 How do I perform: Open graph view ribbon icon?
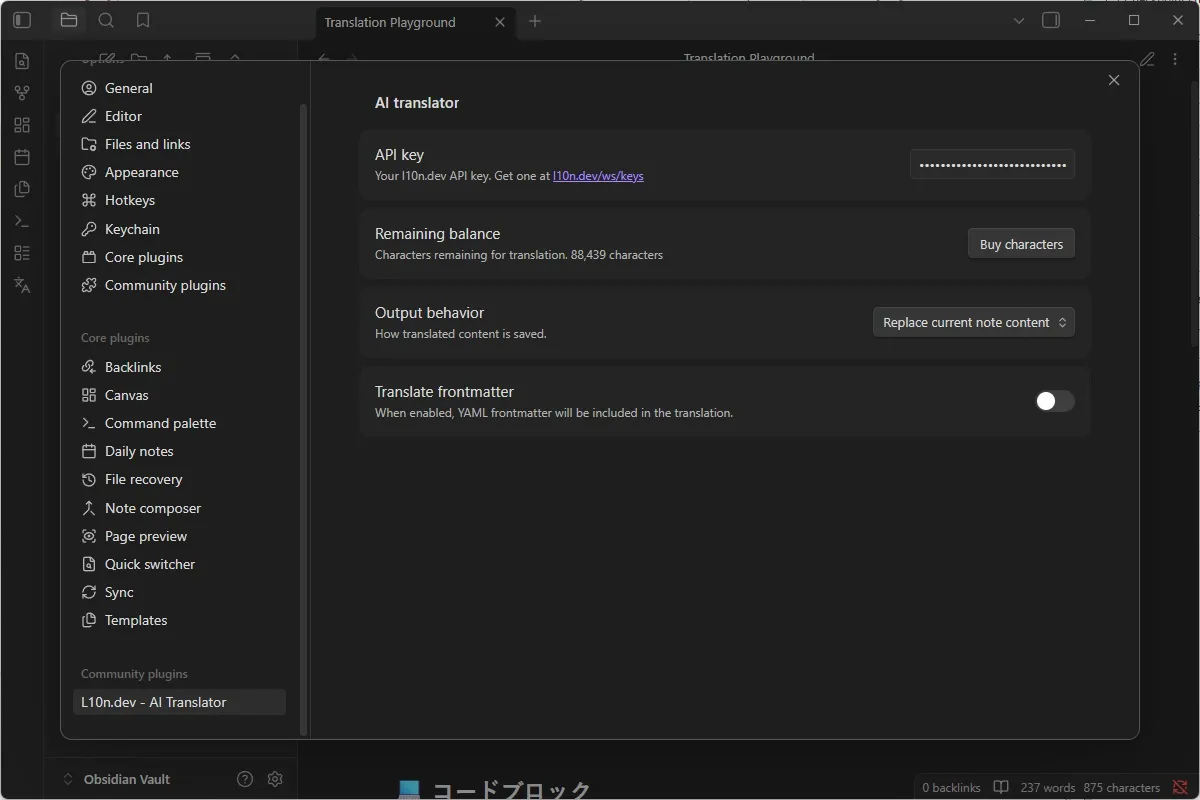pos(22,93)
